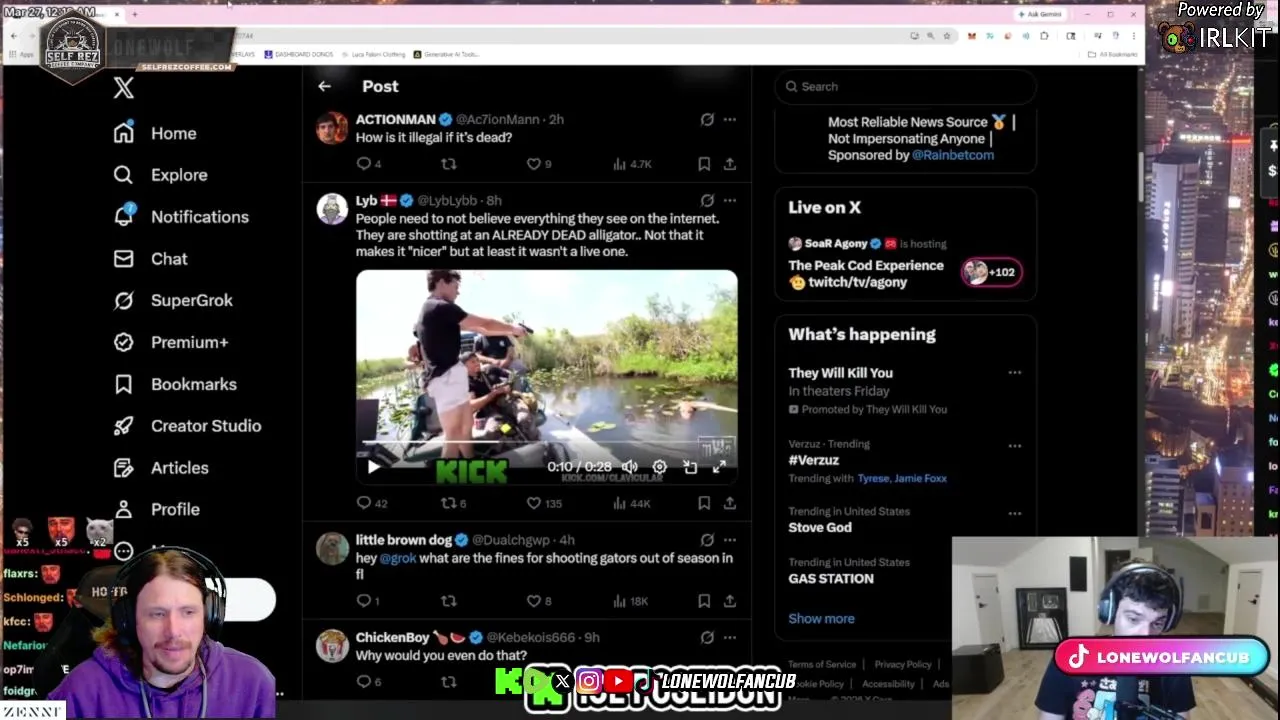Bookmark this page with browser star
Viewport: 1280px width, 720px height.
(x=947, y=36)
